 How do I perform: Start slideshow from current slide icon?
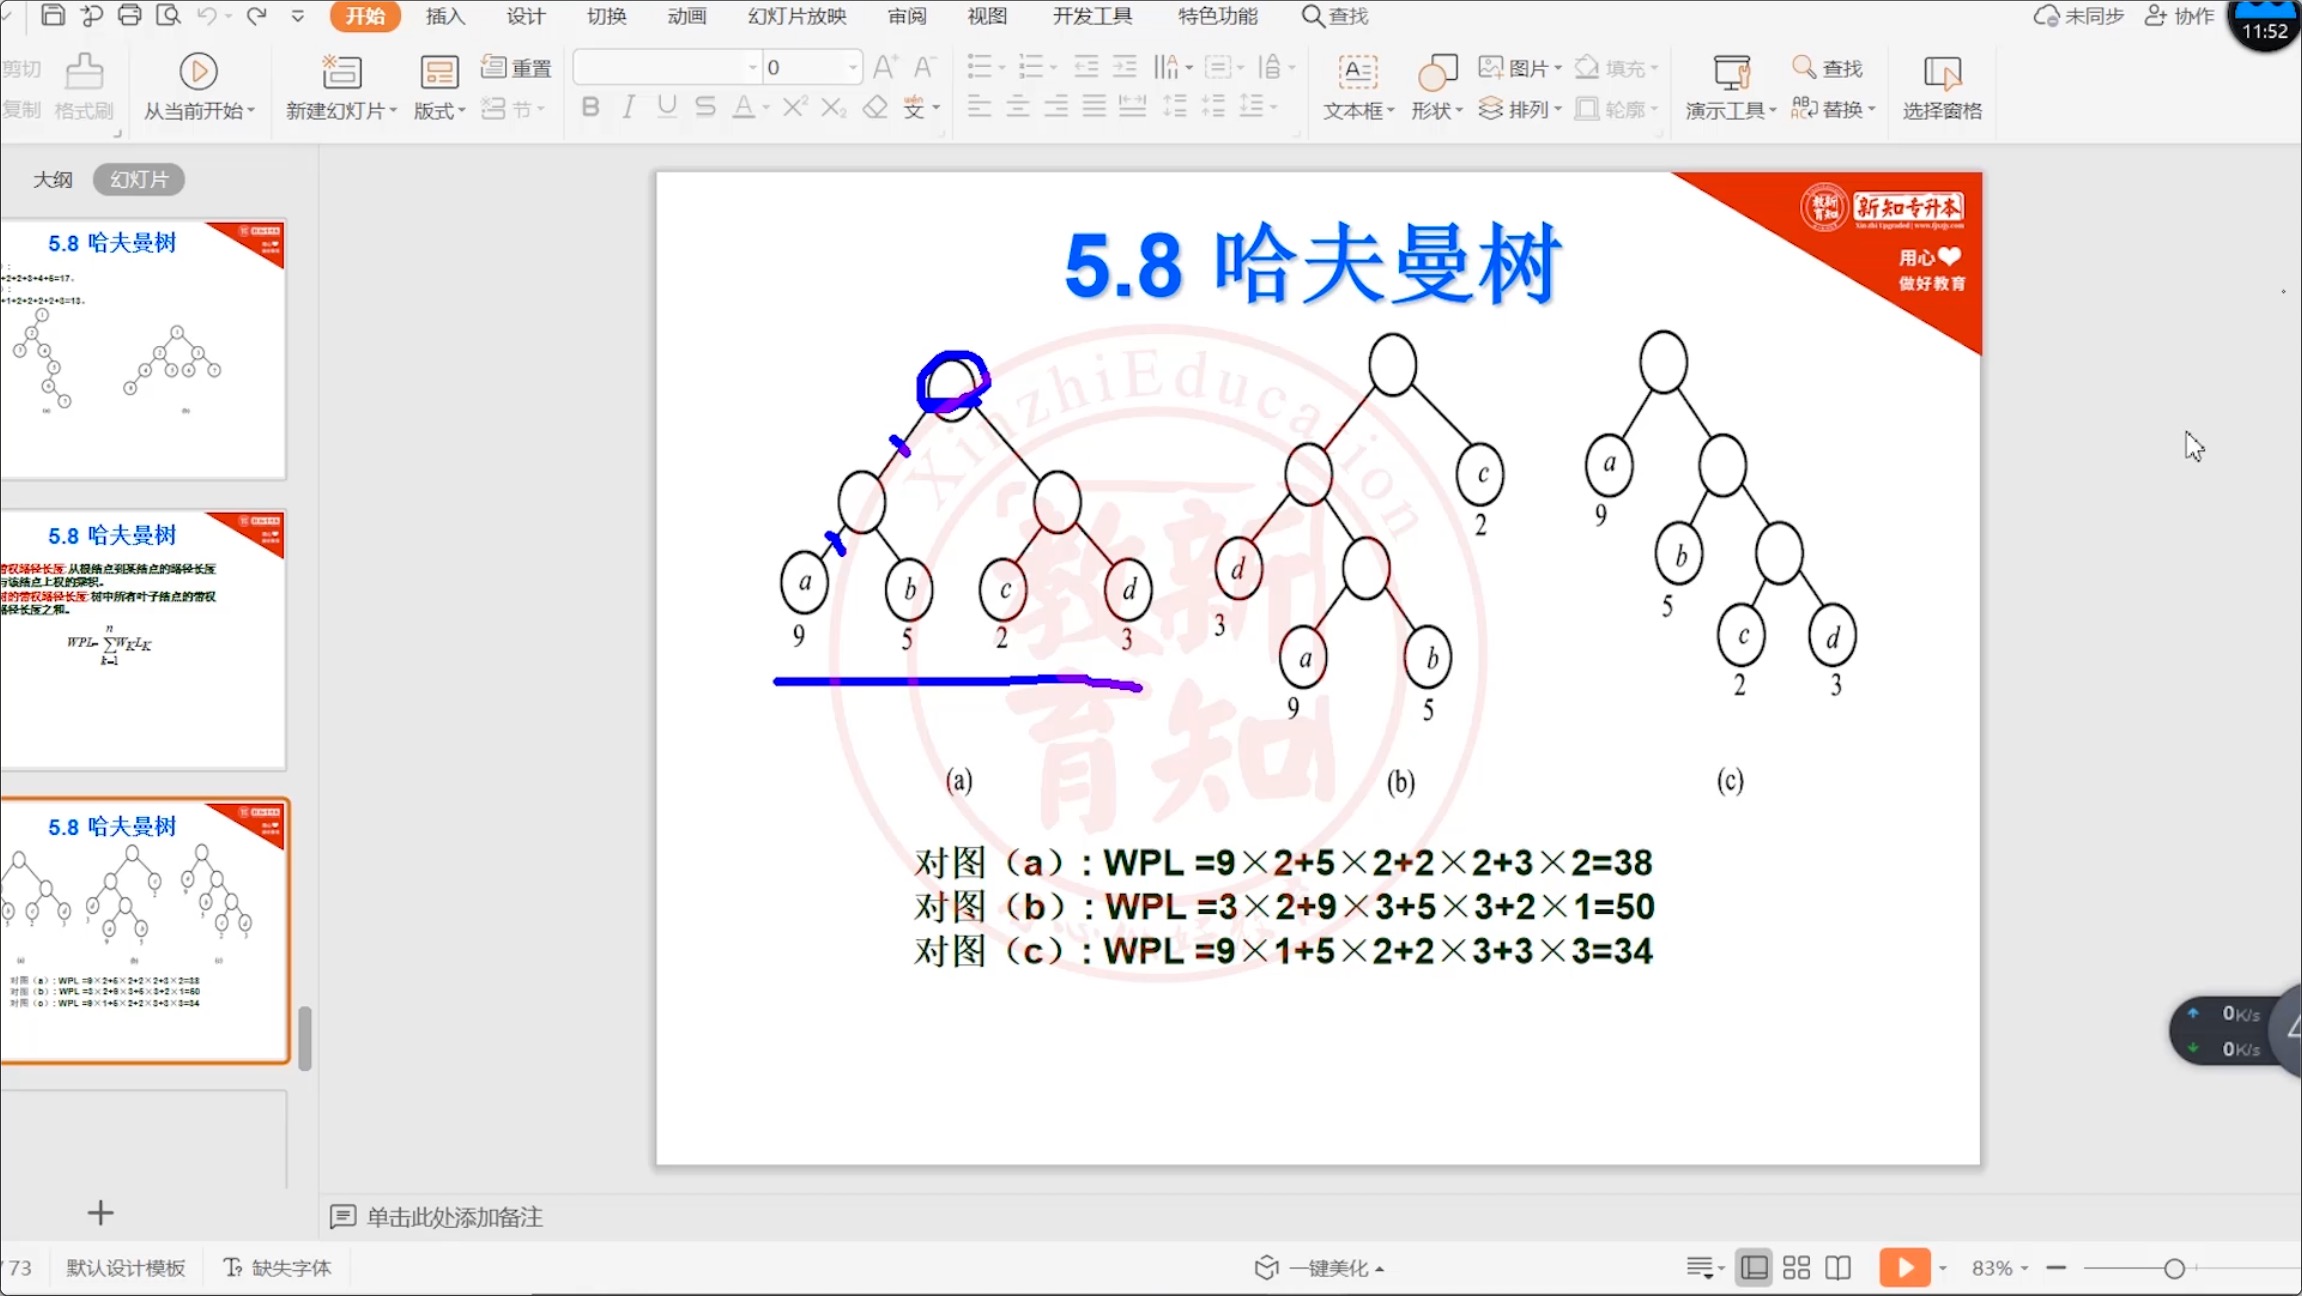point(199,71)
